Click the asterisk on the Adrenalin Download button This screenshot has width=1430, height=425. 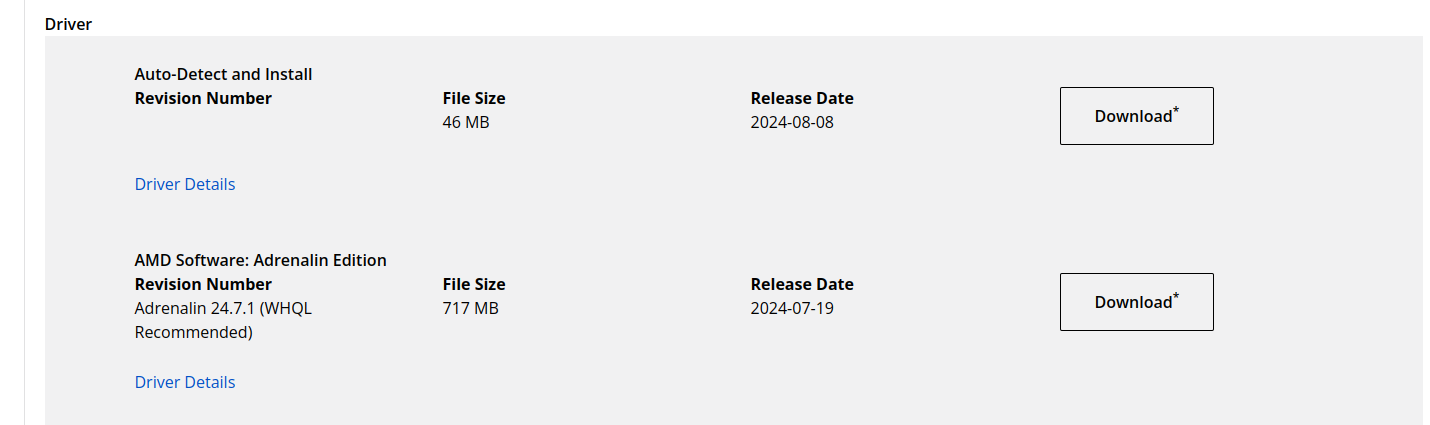pyautogui.click(x=1176, y=295)
